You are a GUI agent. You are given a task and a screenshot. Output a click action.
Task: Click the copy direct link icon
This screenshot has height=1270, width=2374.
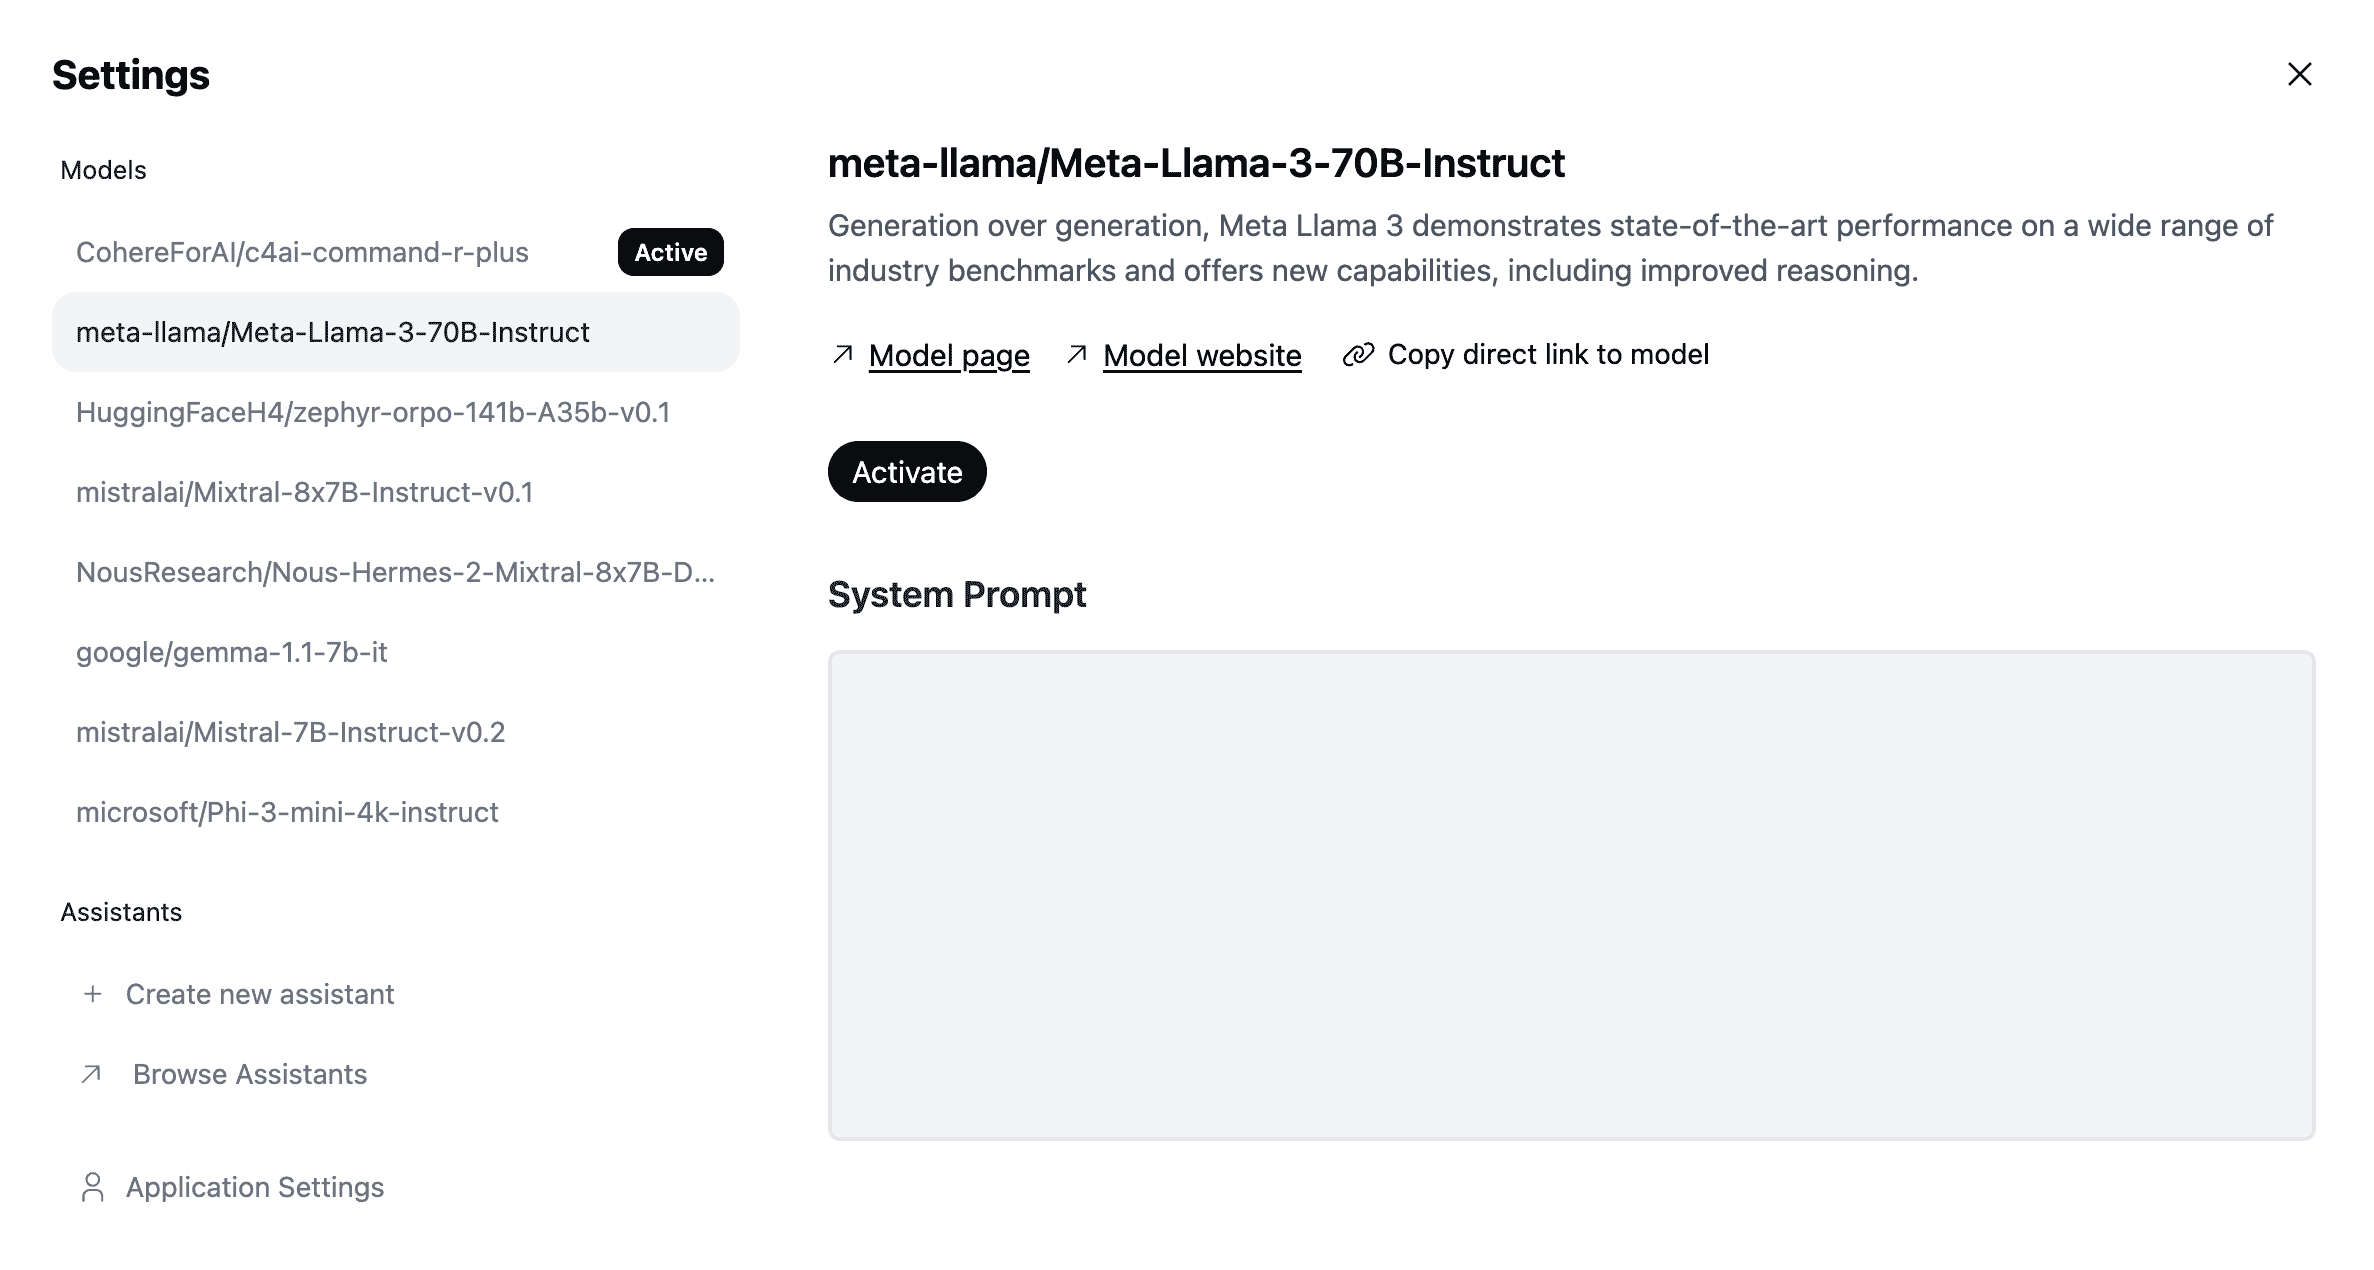(1357, 353)
